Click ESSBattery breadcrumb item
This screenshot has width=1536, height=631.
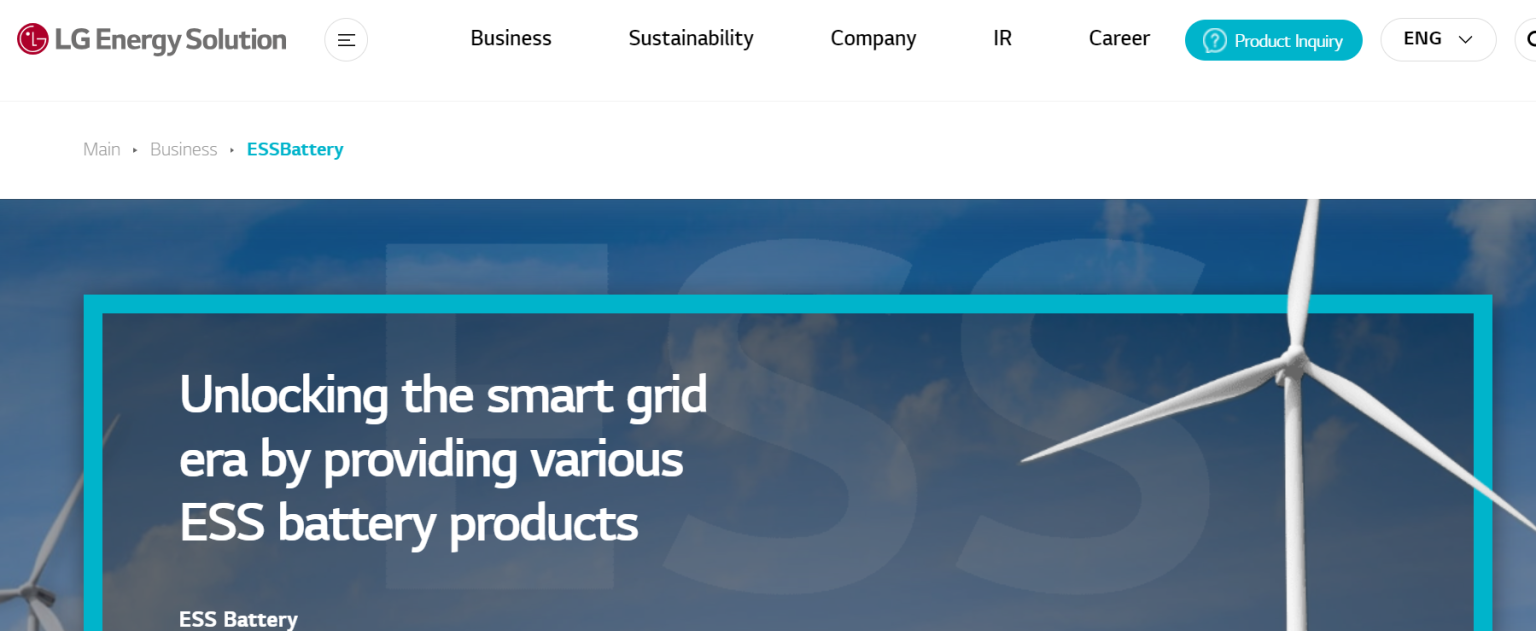pos(295,149)
